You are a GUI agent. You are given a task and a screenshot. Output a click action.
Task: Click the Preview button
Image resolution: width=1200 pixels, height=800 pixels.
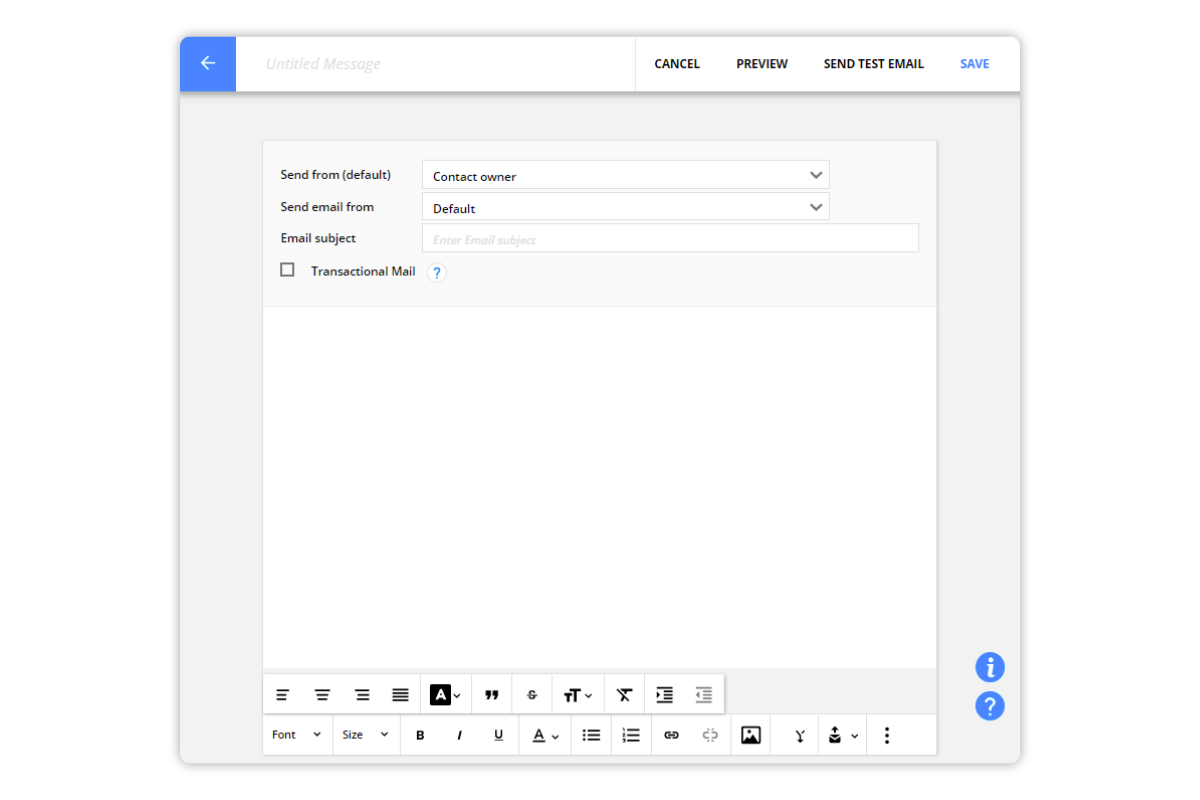pos(762,64)
